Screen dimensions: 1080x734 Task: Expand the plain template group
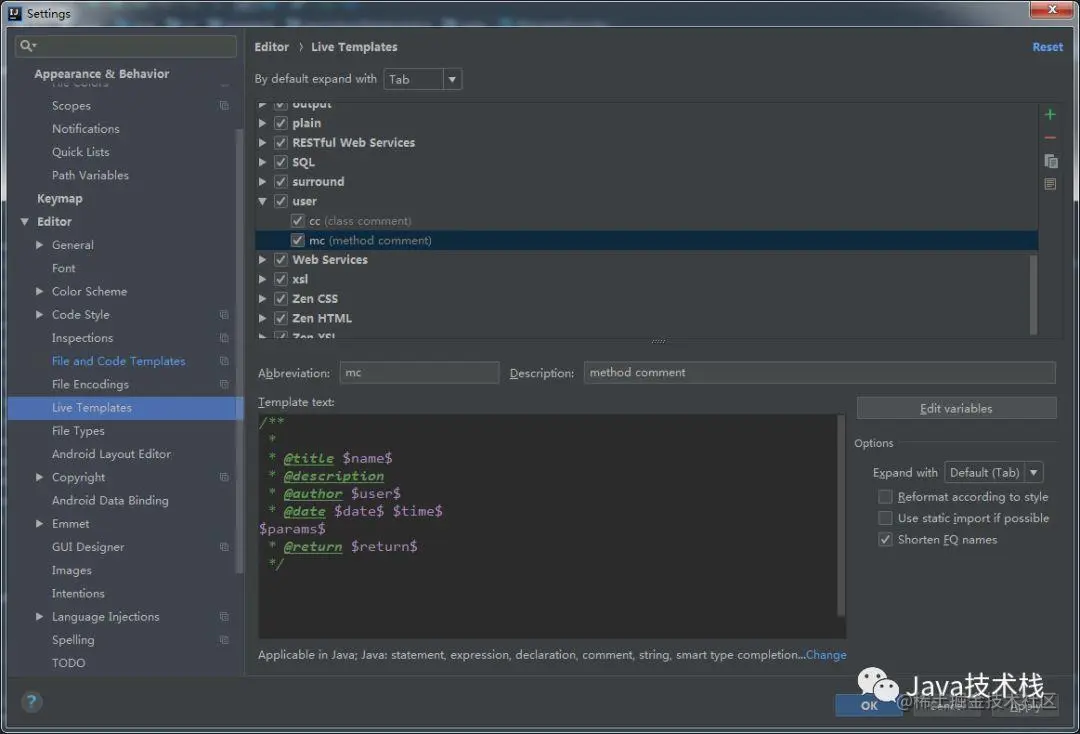(262, 123)
